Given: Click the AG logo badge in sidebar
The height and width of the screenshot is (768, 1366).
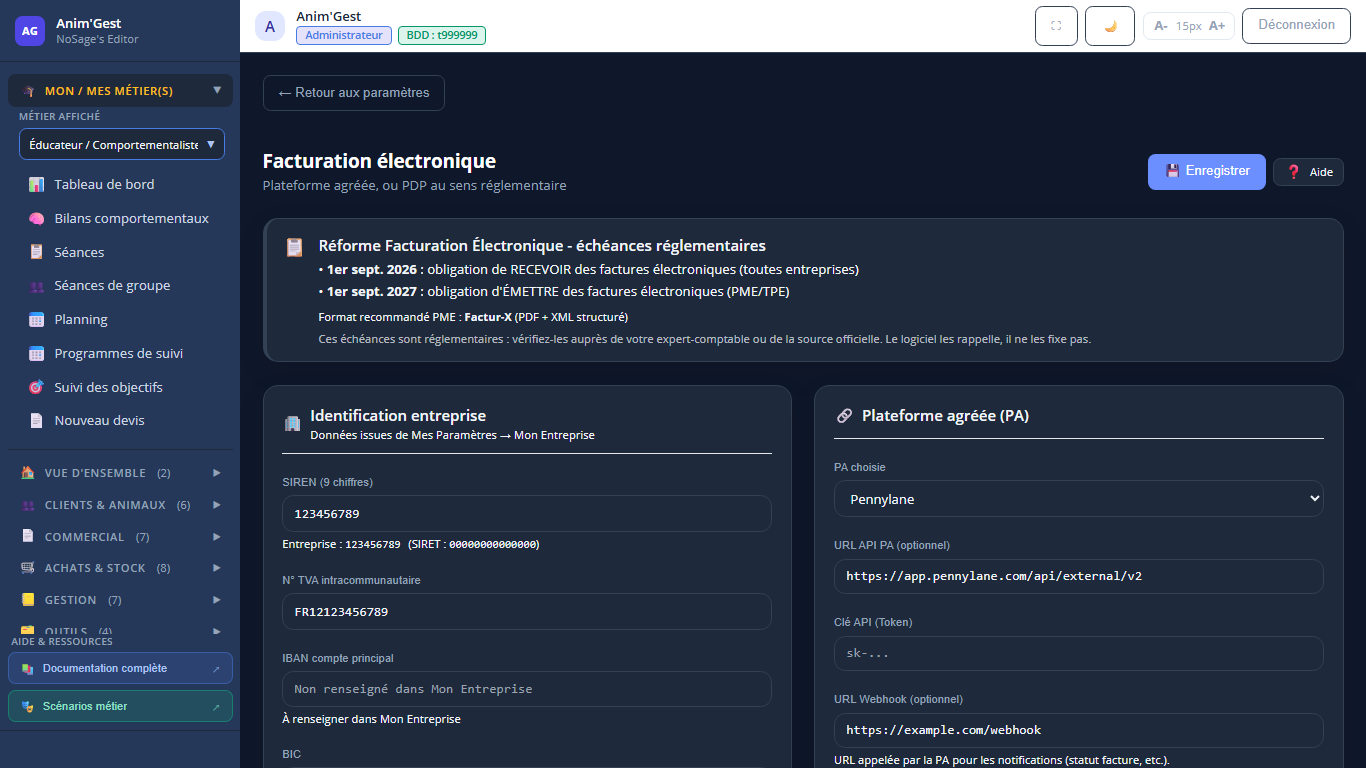Looking at the screenshot, I should click(30, 31).
